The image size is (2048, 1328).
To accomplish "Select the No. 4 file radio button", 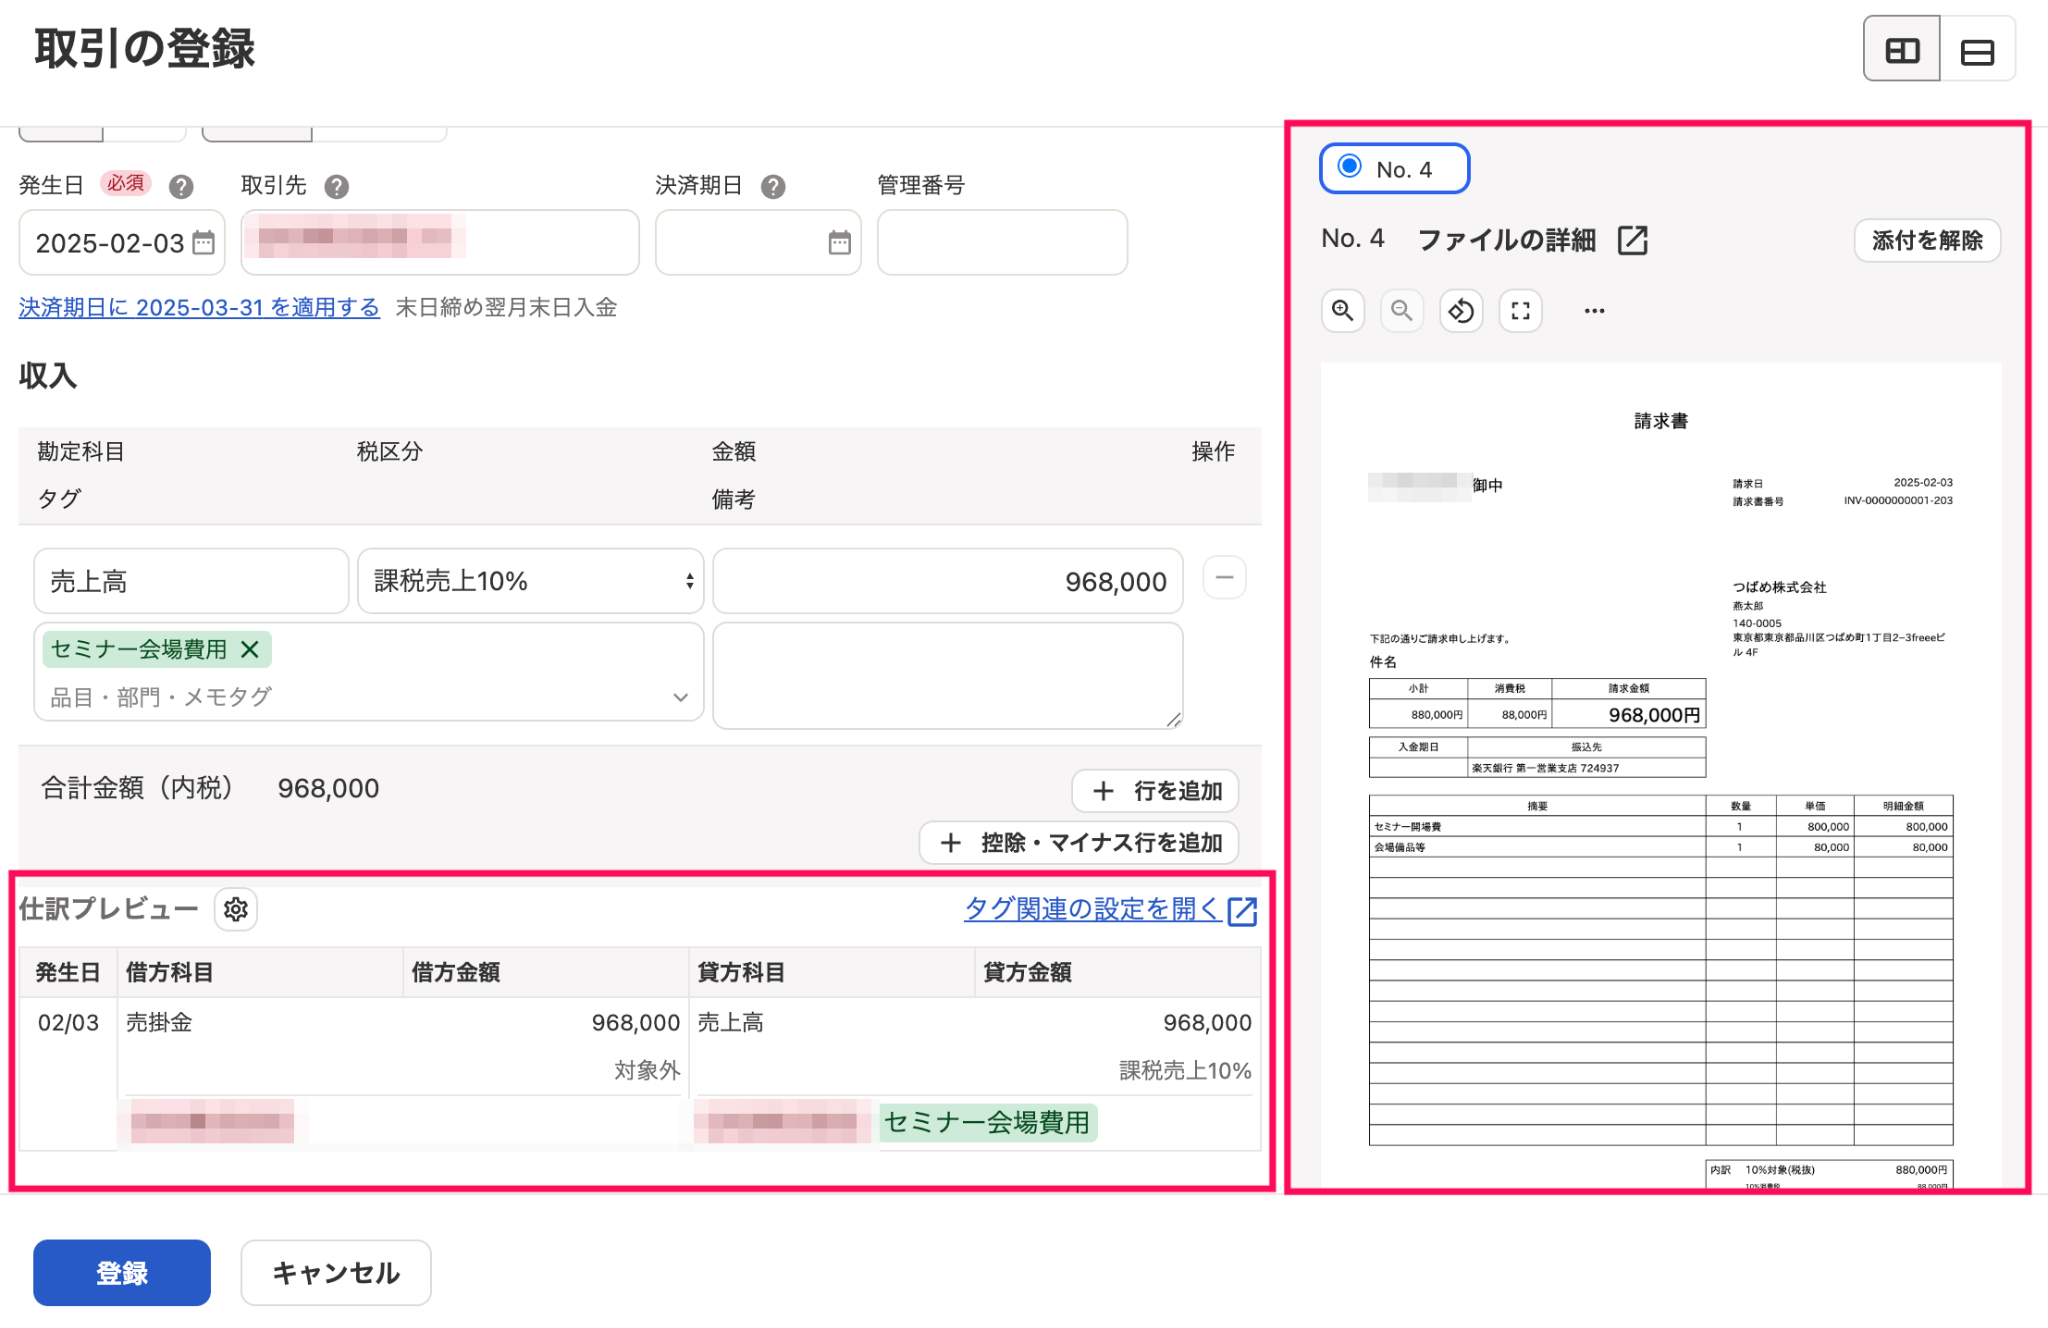I will point(1350,166).
